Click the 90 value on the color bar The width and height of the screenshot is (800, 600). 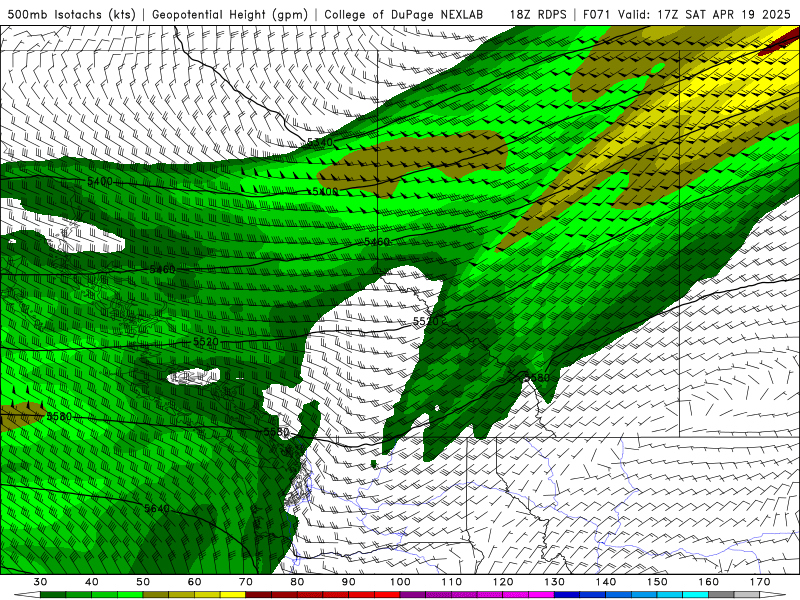click(348, 582)
